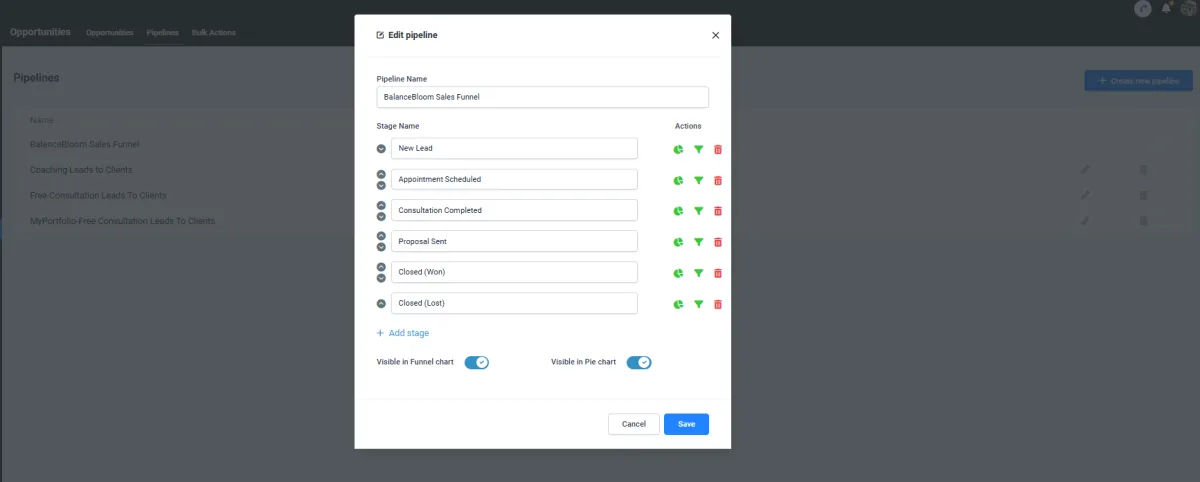Delete the Closed (Lost) stage
The width and height of the screenshot is (1200, 482).
pos(718,304)
